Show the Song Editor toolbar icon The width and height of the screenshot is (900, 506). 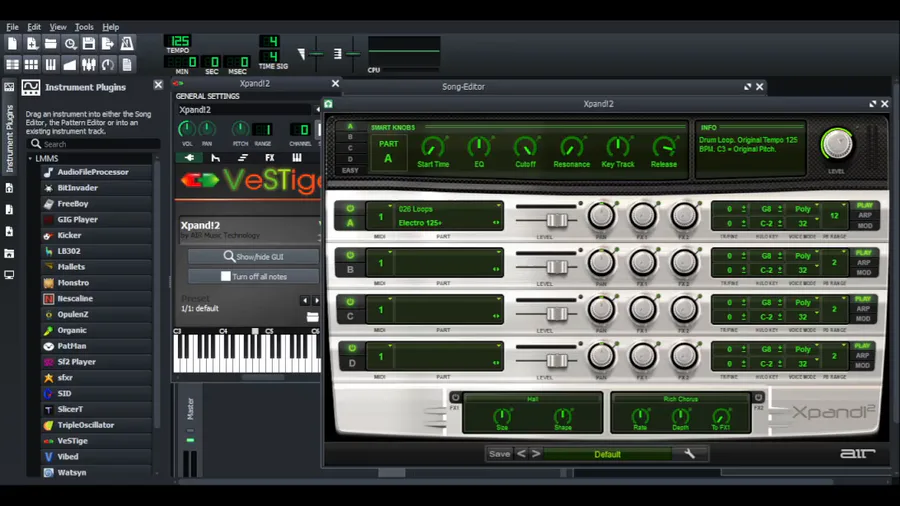point(13,64)
